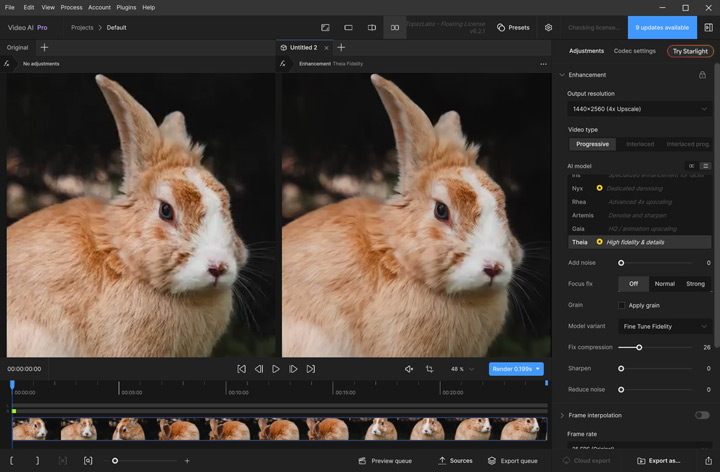Select Interlaced prog. video type
The height and width of the screenshot is (472, 720).
coord(687,144)
